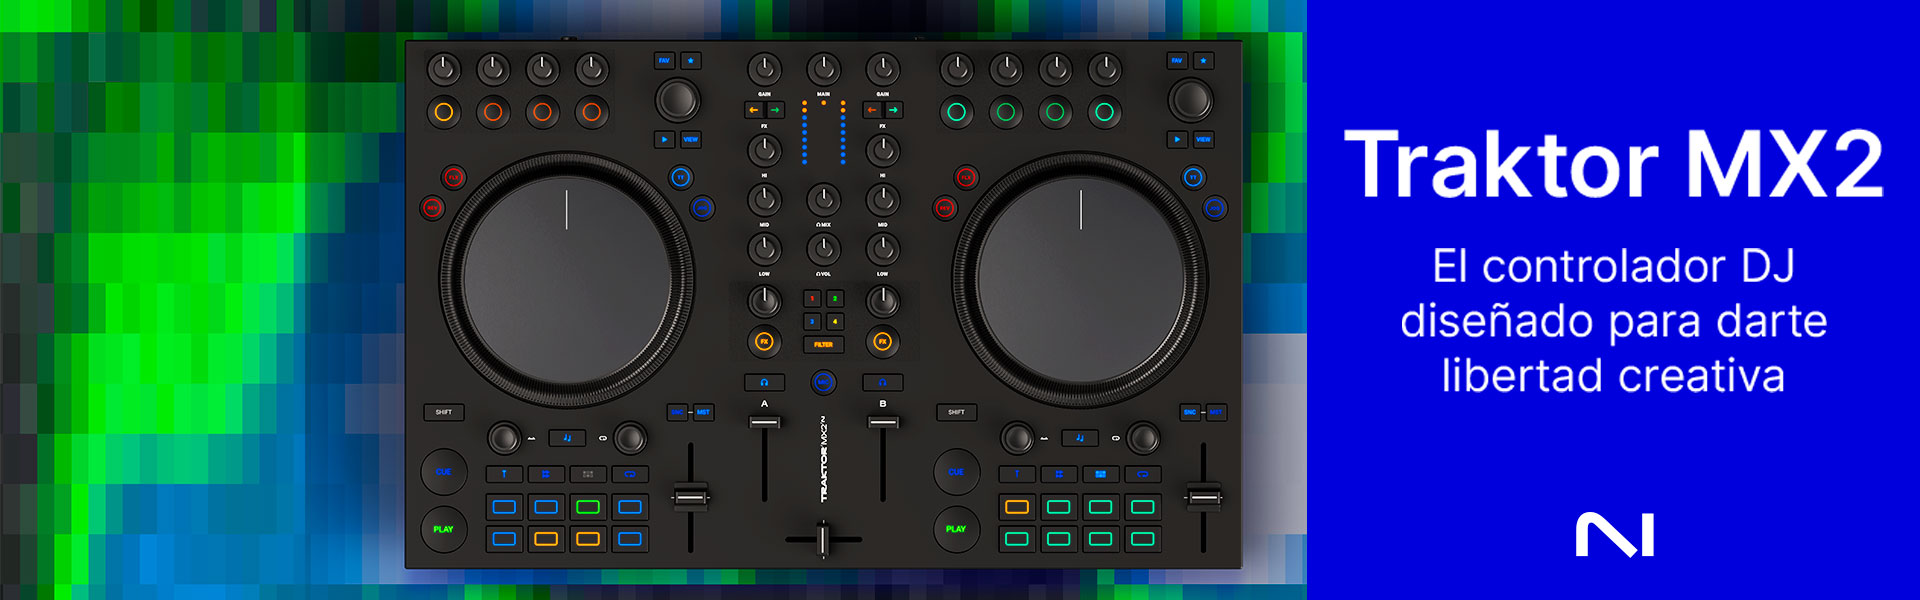This screenshot has width=1920, height=600.
Task: Click the left deck star button
Action: 690,61
